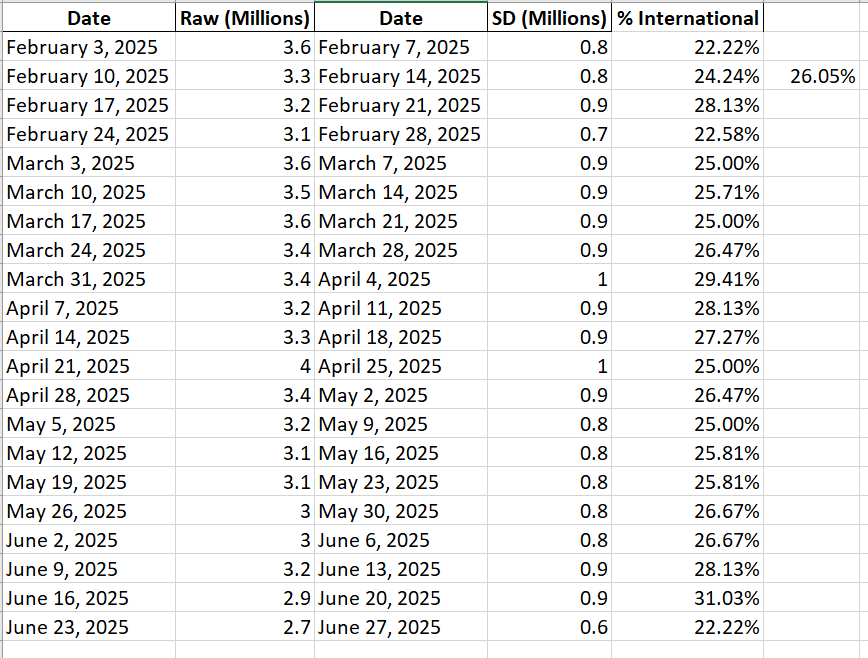Click cell 'April 4, 2025'
The width and height of the screenshot is (868, 658).
(401, 278)
